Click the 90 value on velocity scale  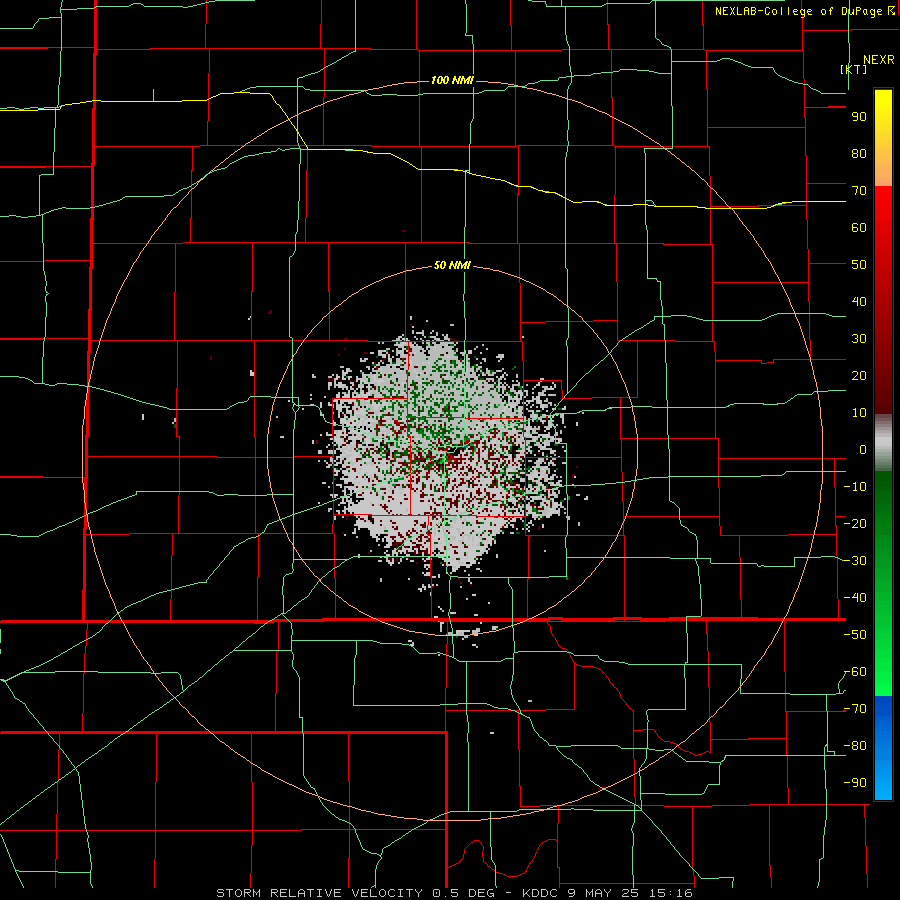[859, 117]
